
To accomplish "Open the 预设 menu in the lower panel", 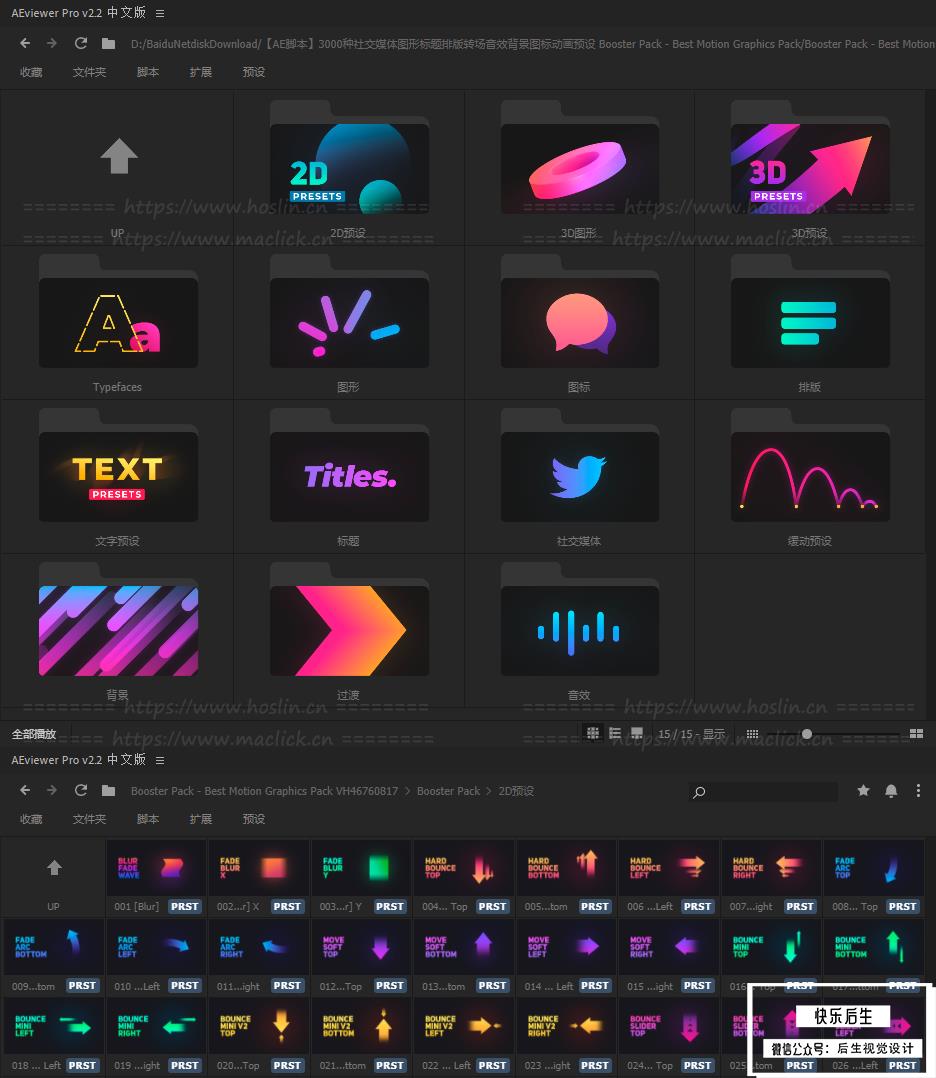I will pos(254,819).
